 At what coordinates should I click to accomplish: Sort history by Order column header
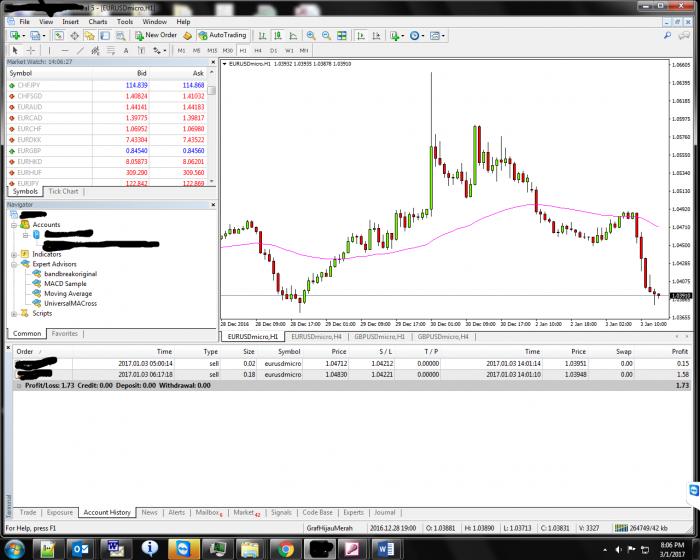pos(25,351)
